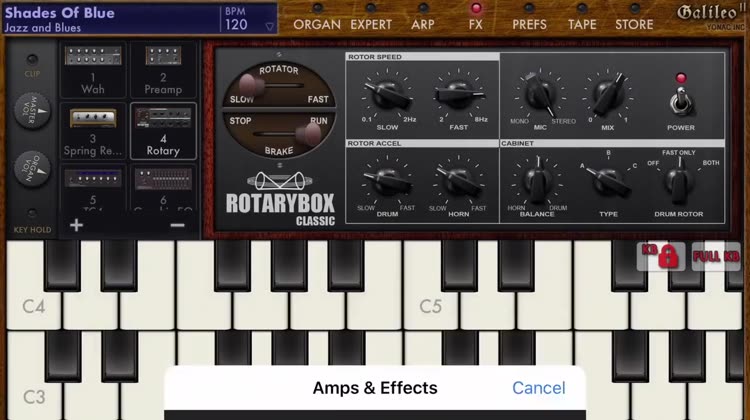The height and width of the screenshot is (420, 750).
Task: Click the Rotor Accel DRUM knob
Action: click(387, 181)
